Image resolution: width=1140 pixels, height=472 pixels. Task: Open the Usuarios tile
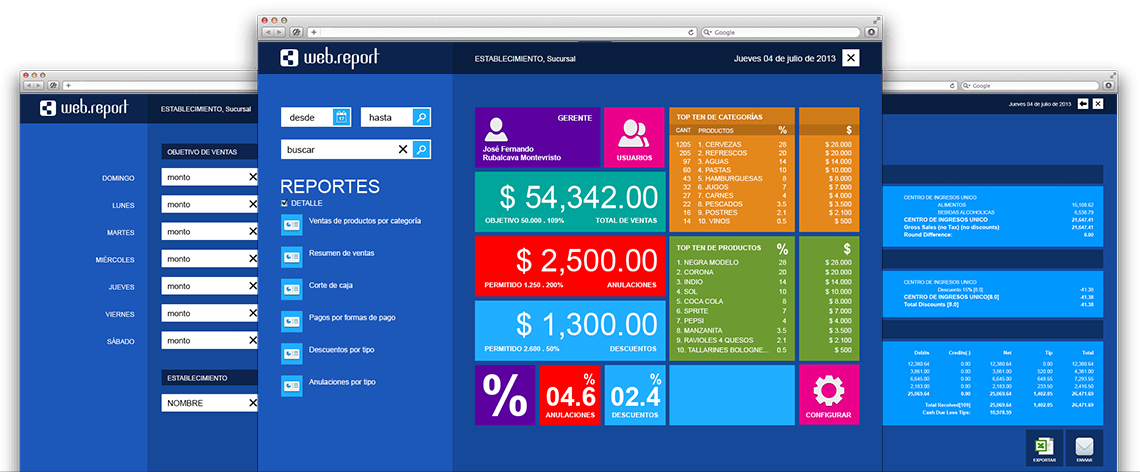coord(633,138)
